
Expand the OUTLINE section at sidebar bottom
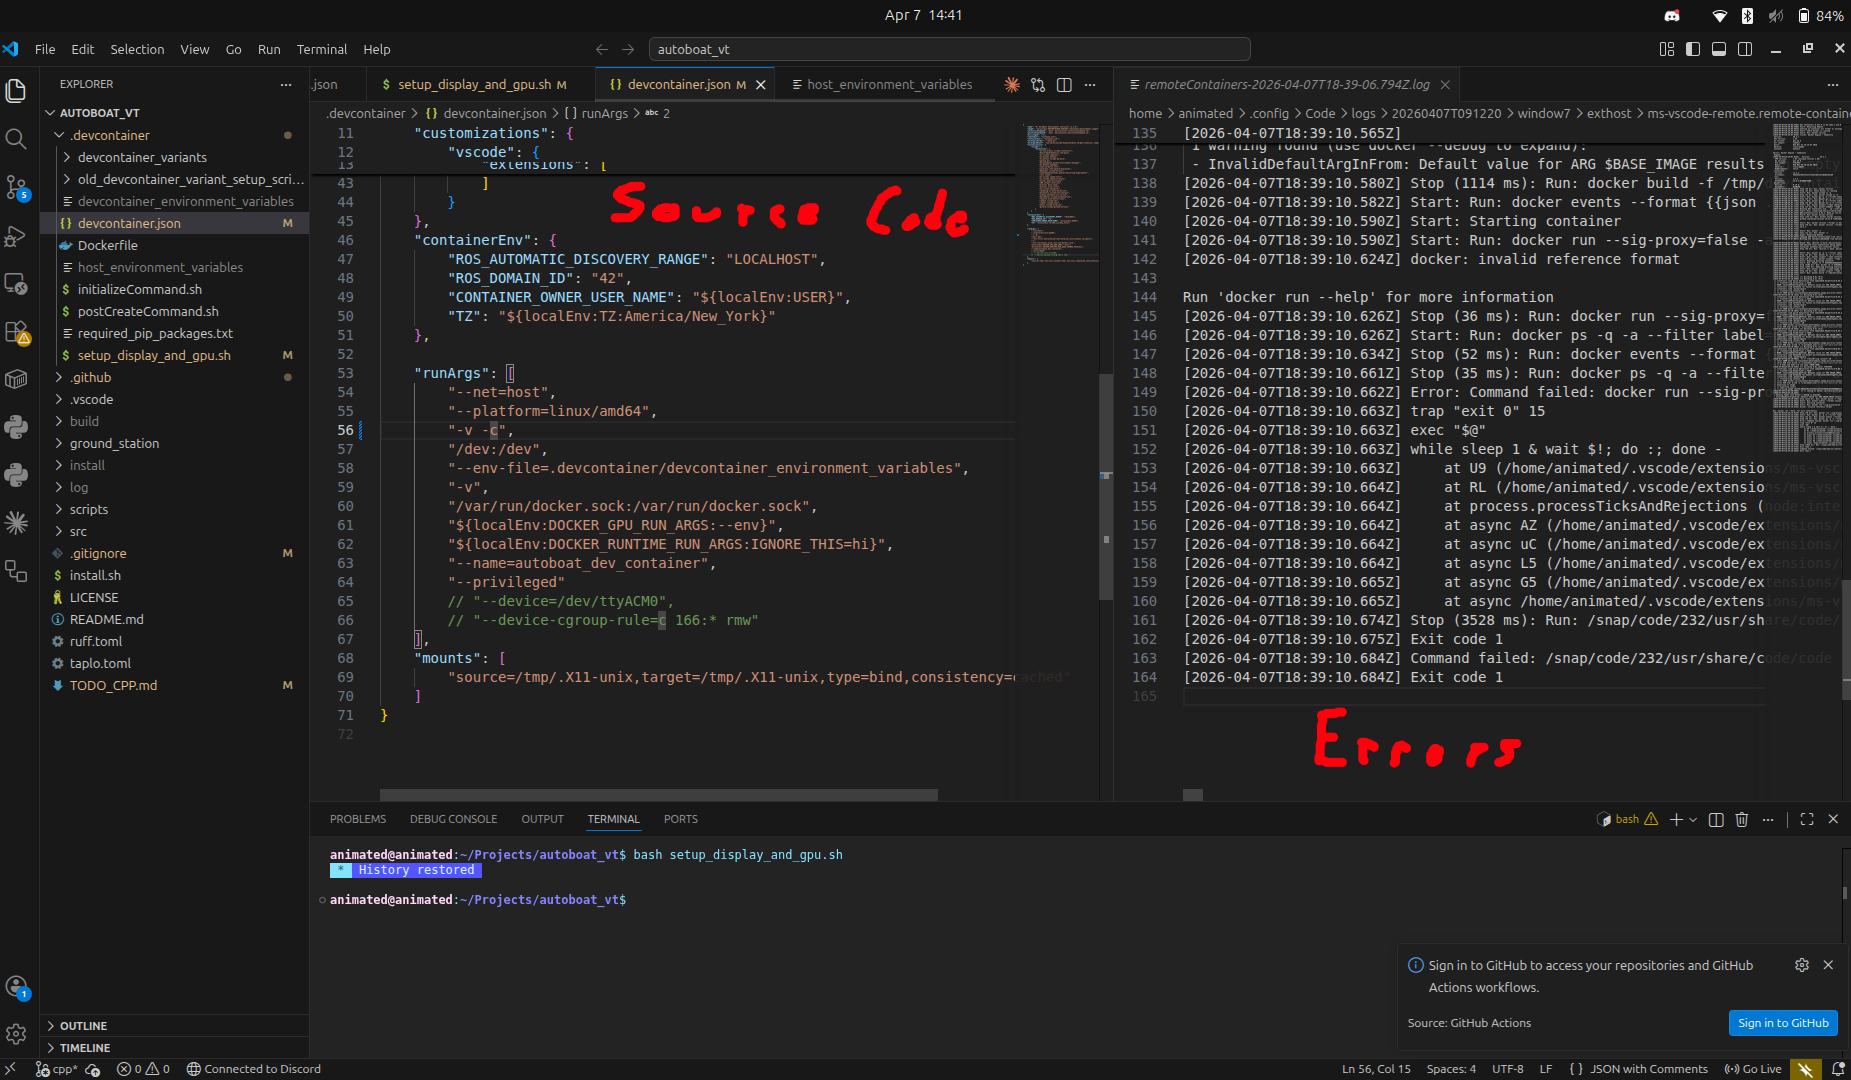click(82, 1025)
